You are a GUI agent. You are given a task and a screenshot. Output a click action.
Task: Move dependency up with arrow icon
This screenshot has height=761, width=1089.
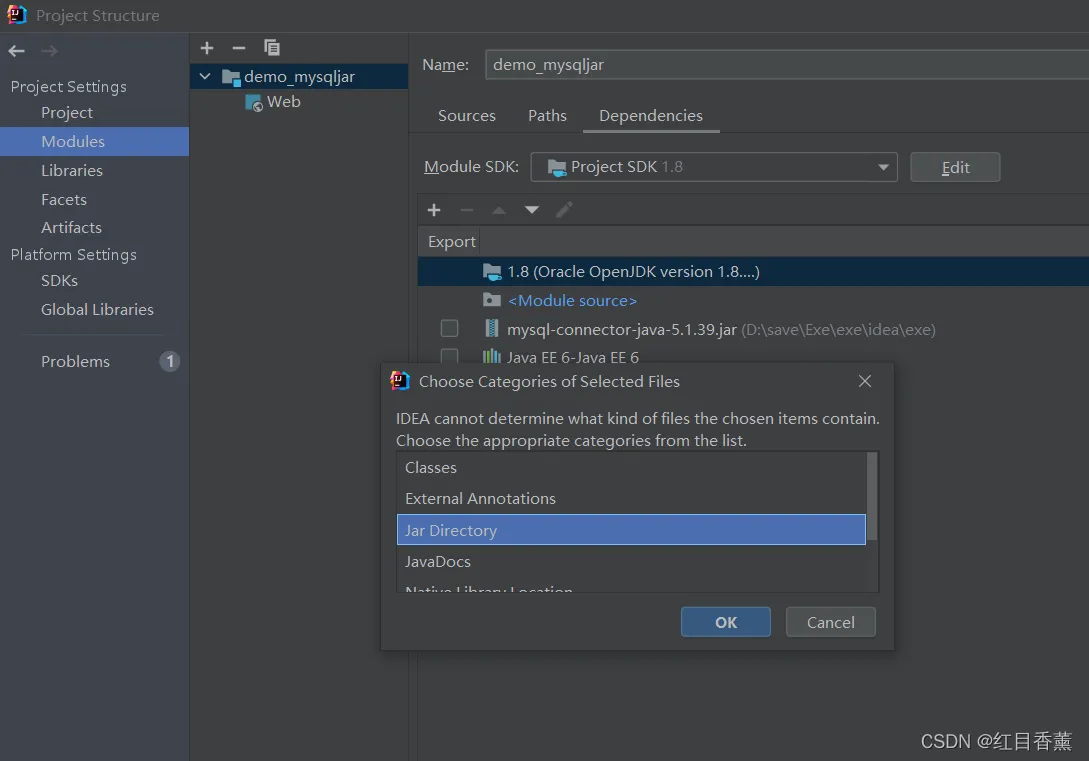499,210
